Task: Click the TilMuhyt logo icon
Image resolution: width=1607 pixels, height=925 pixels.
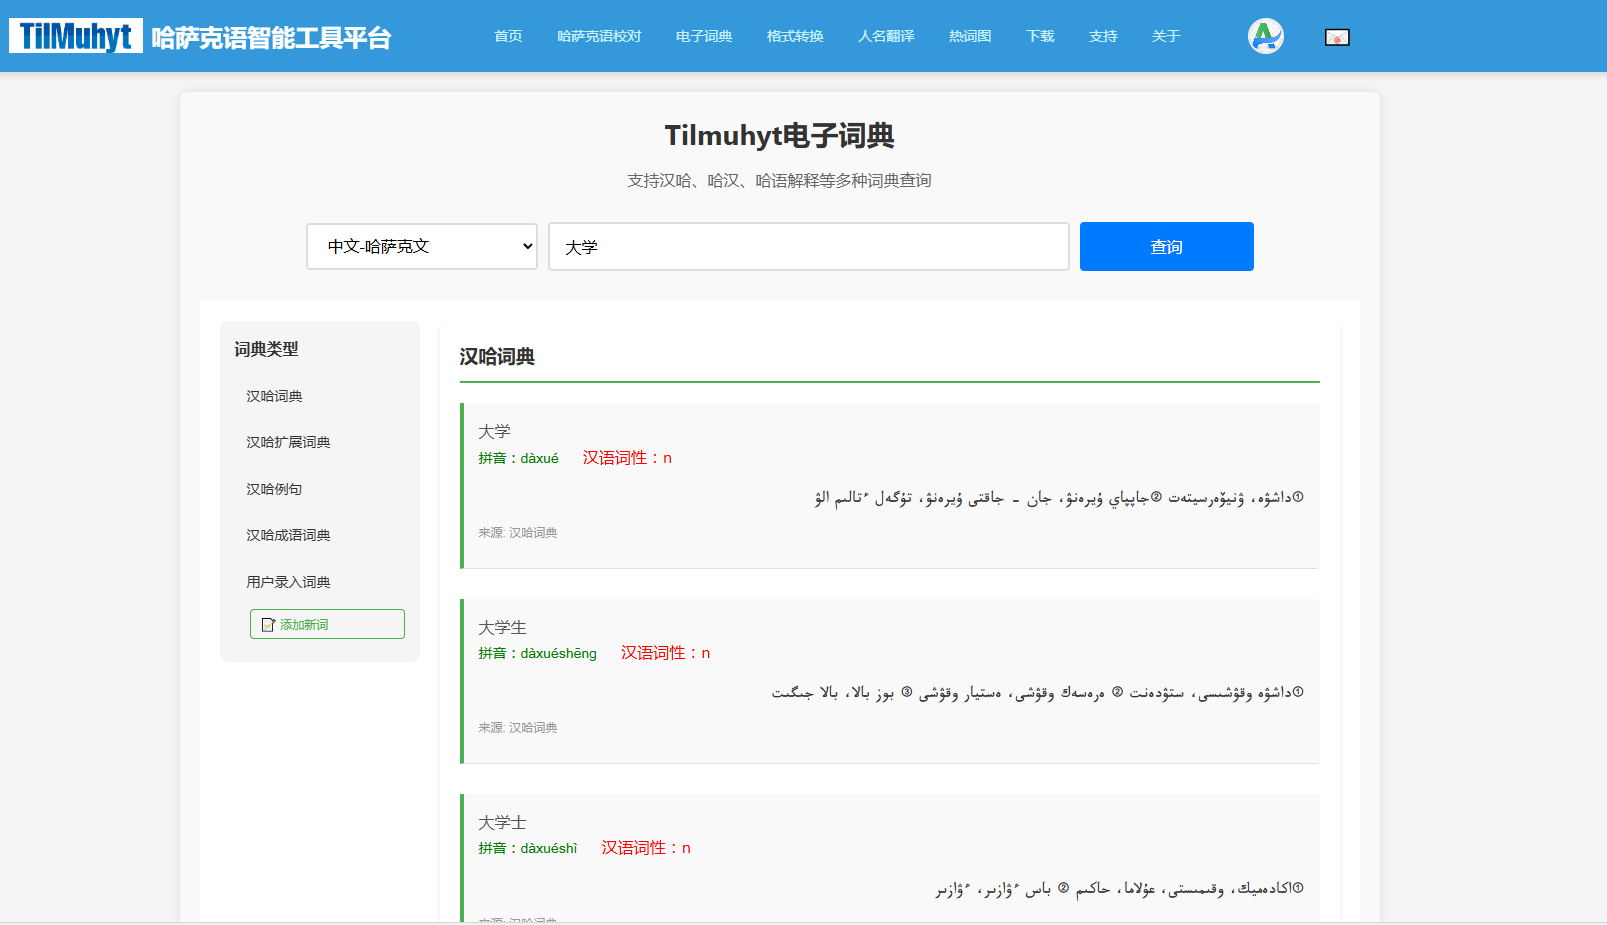Action: coord(75,36)
